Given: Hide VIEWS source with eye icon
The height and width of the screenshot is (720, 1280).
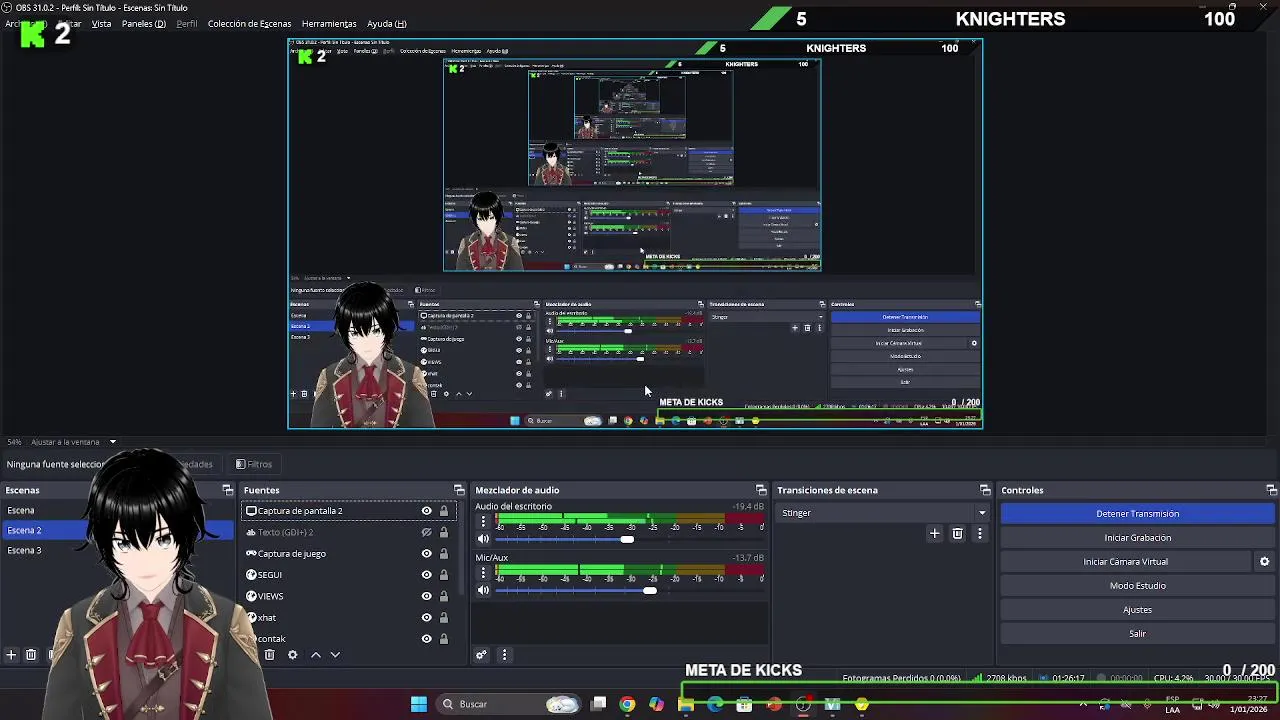Looking at the screenshot, I should [426, 596].
